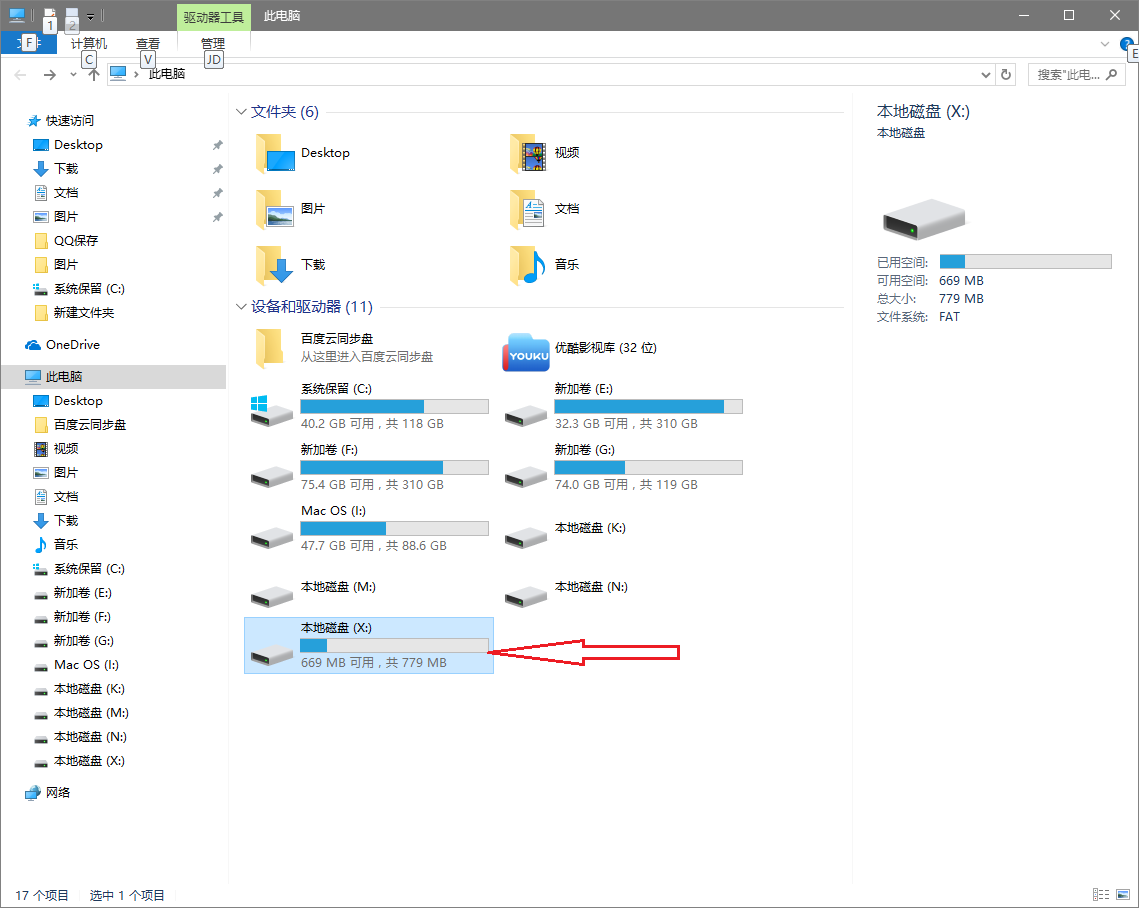Select drive 新加卷 (E:) in the main pane

(x=623, y=406)
